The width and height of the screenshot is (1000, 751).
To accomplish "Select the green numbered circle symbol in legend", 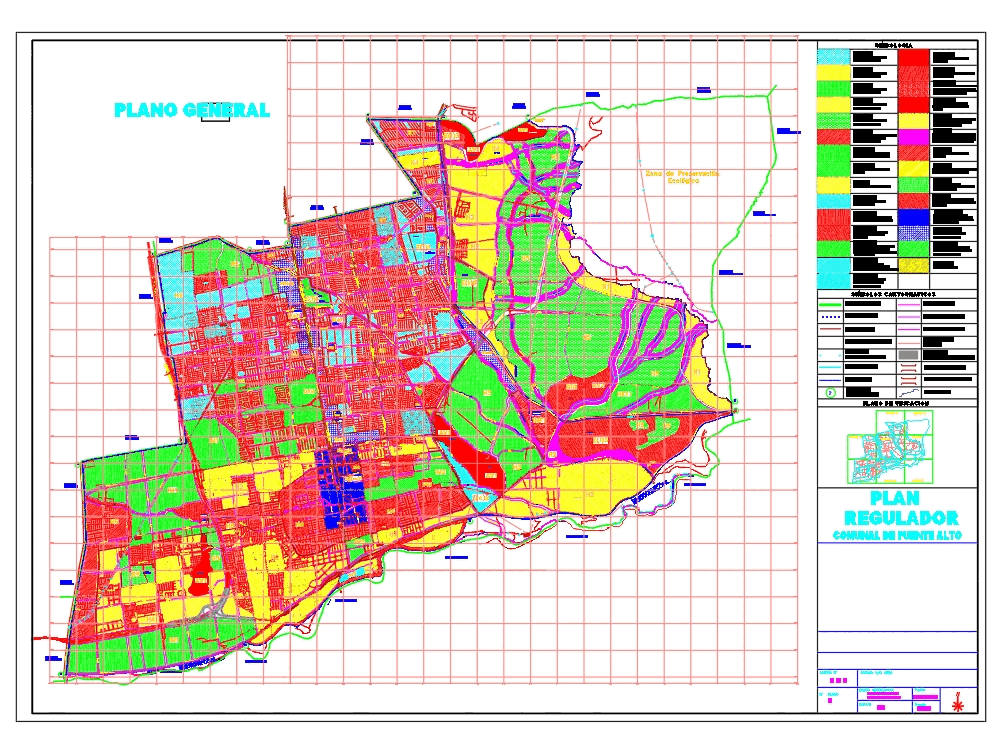I will point(828,393).
